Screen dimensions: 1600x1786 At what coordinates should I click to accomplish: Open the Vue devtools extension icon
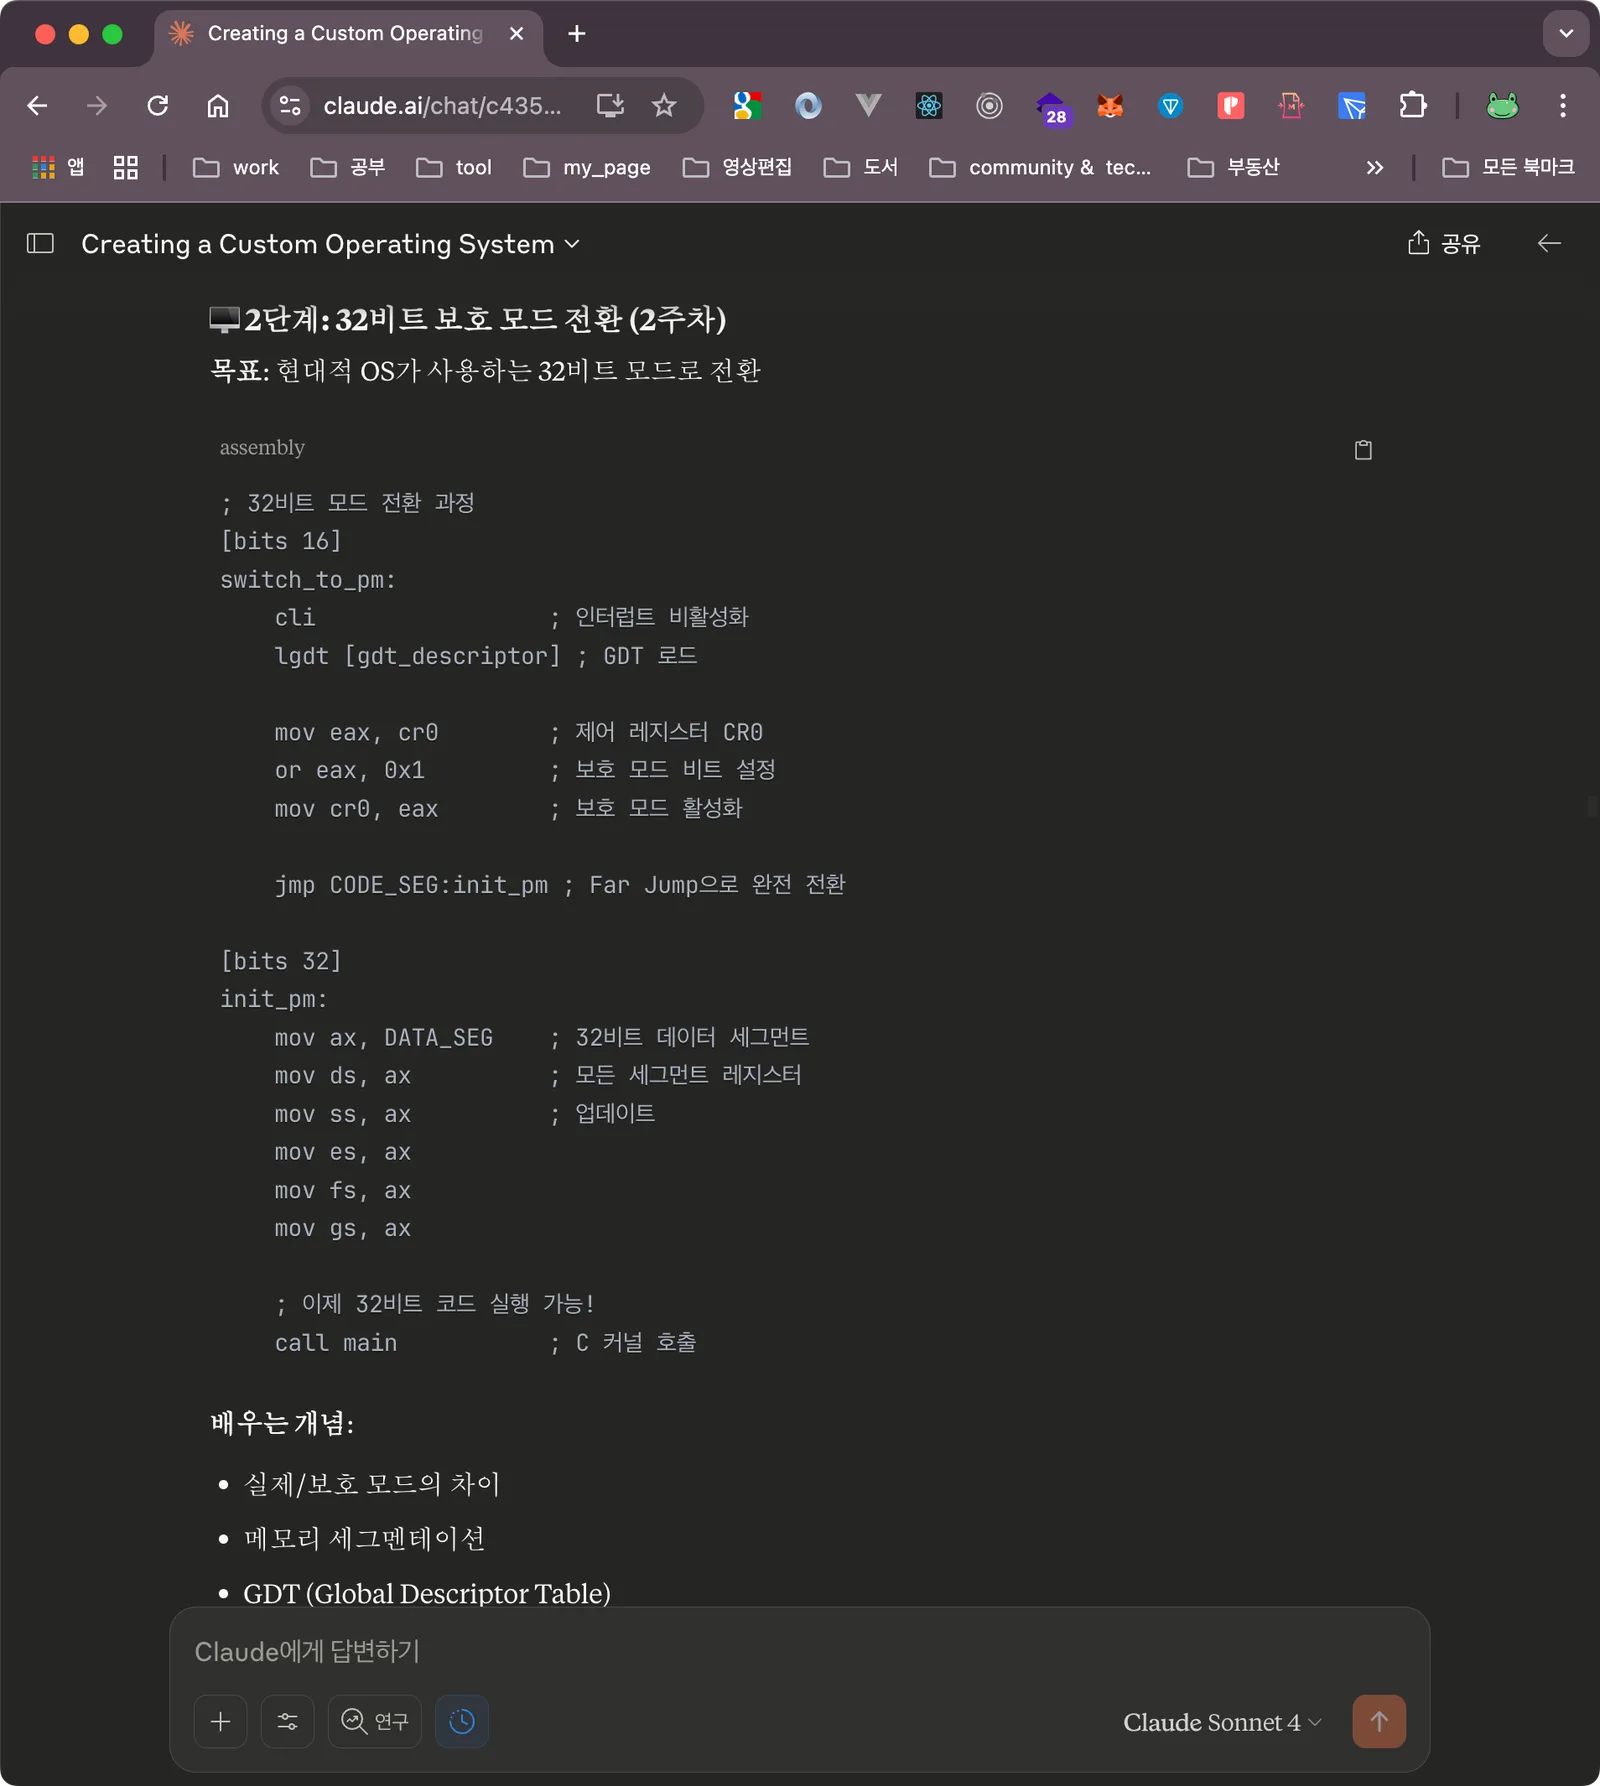pyautogui.click(x=869, y=106)
